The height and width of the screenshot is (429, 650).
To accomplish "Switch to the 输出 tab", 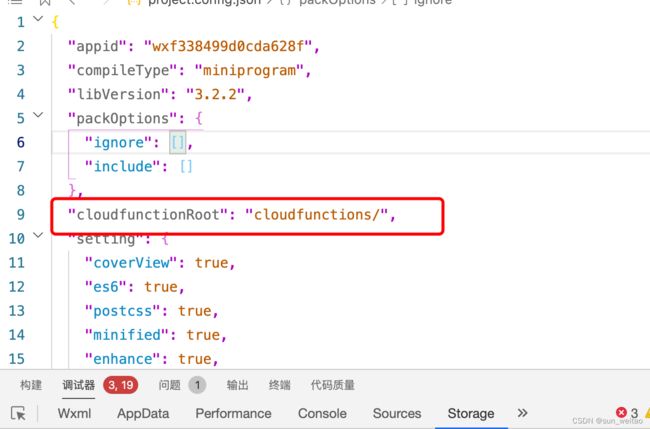I will (237, 385).
